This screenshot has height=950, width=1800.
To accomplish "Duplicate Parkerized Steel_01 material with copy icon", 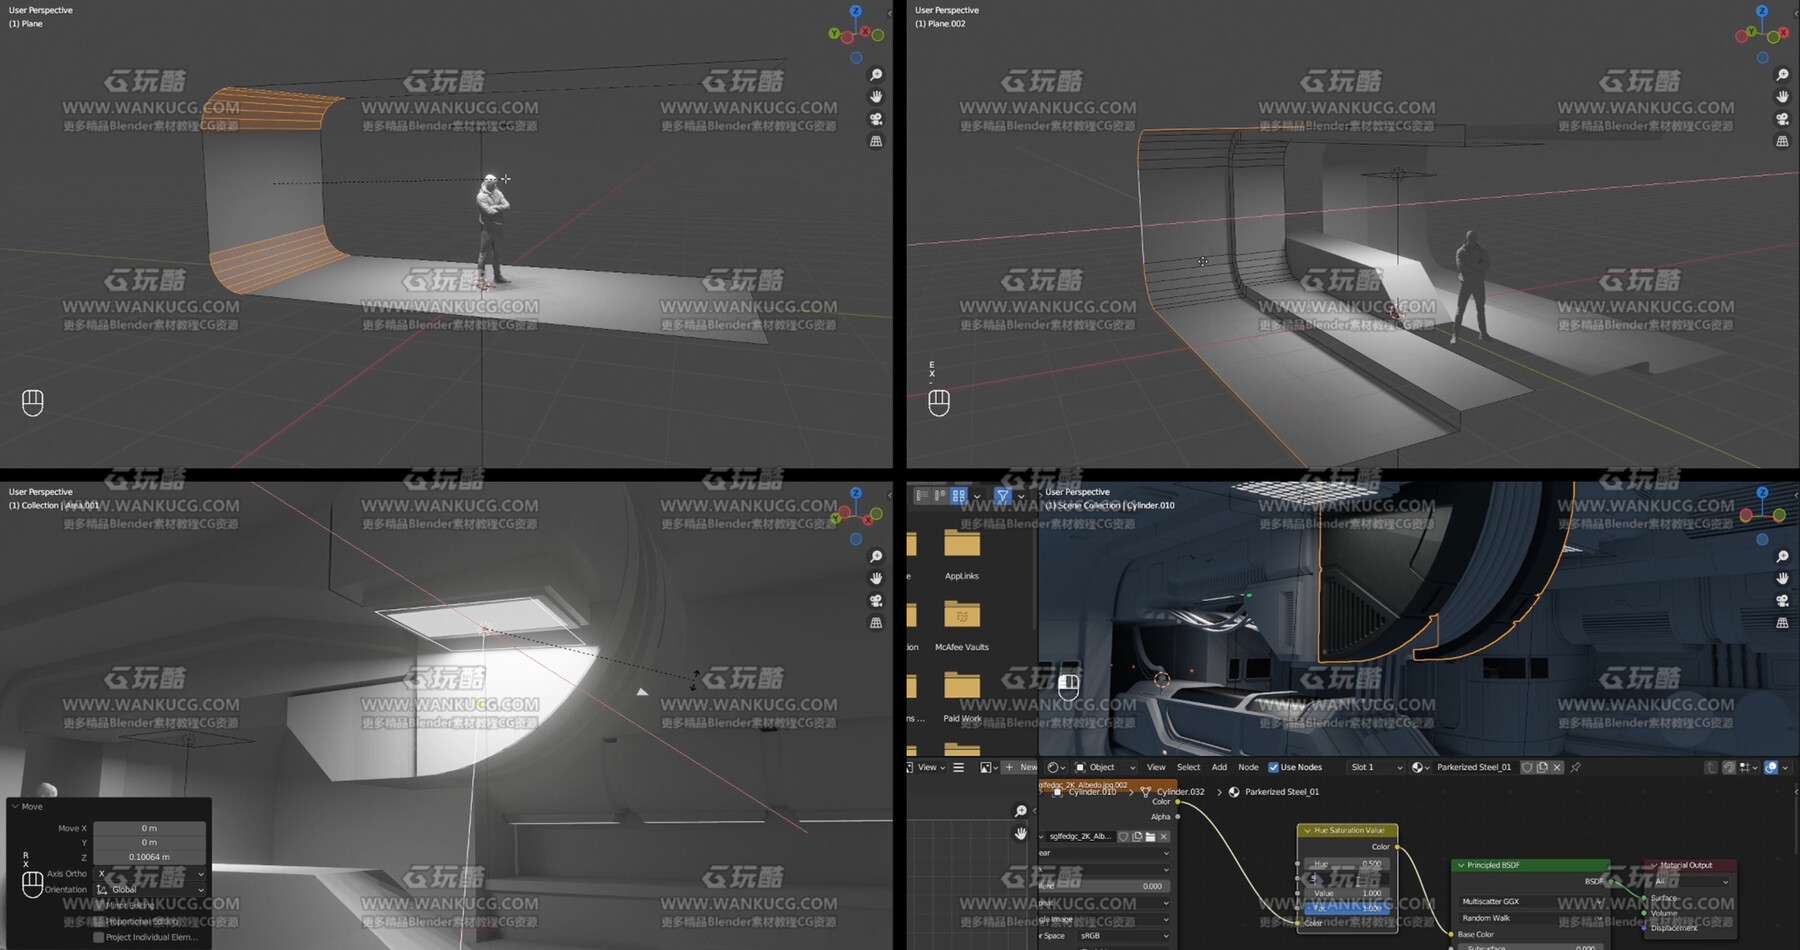I will point(1542,768).
